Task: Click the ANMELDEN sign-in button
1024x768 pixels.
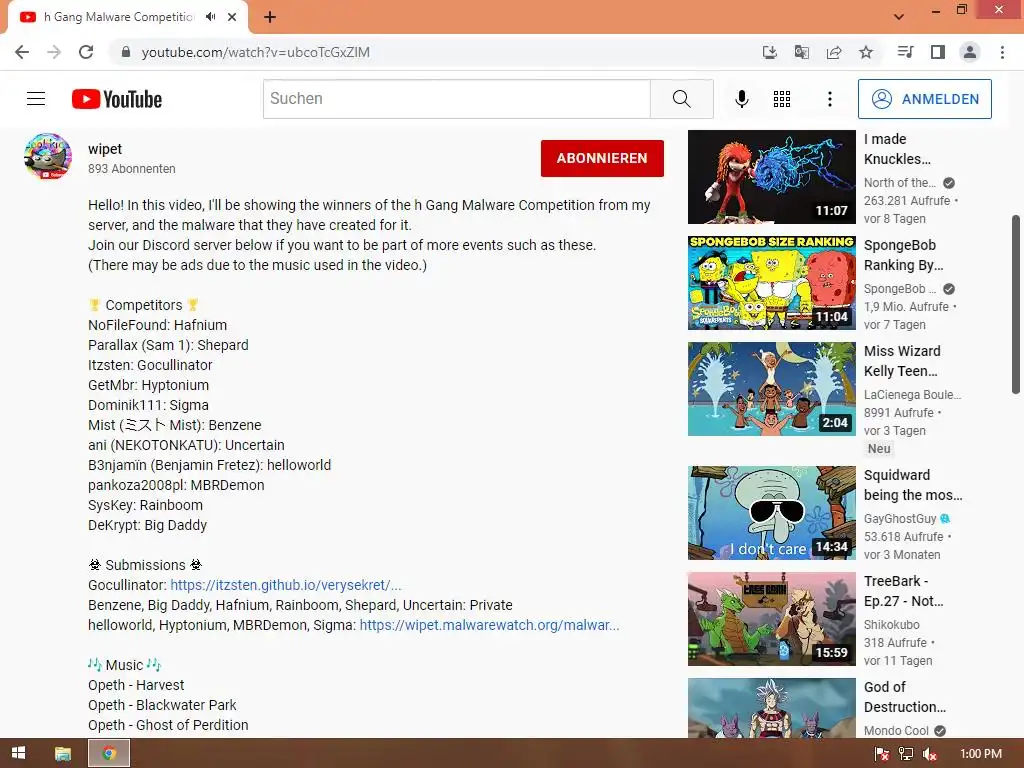Action: (x=925, y=99)
